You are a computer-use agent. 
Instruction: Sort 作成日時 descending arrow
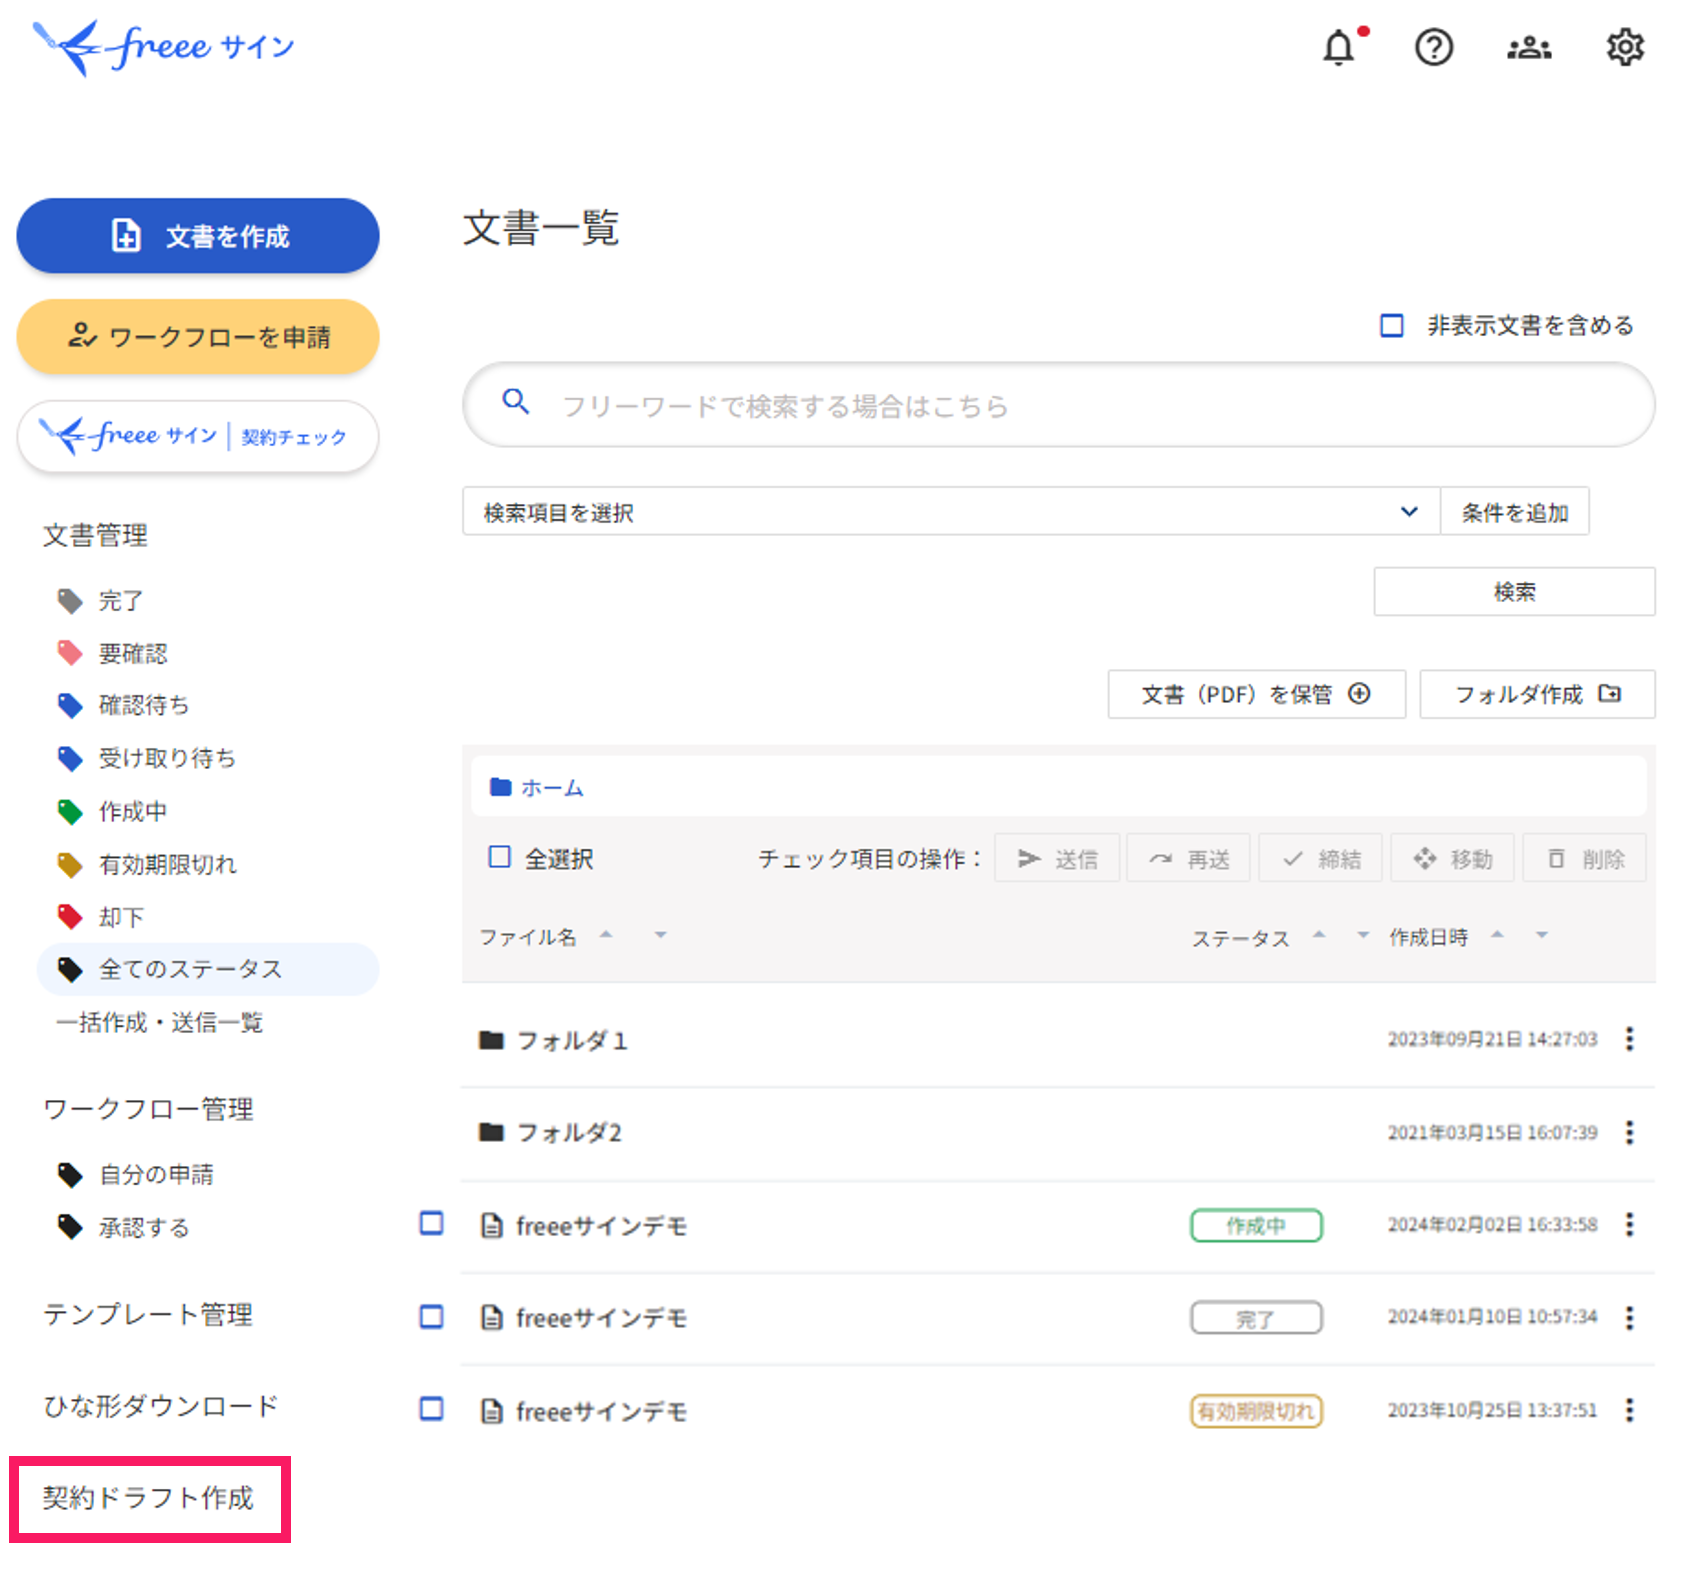coord(1542,936)
